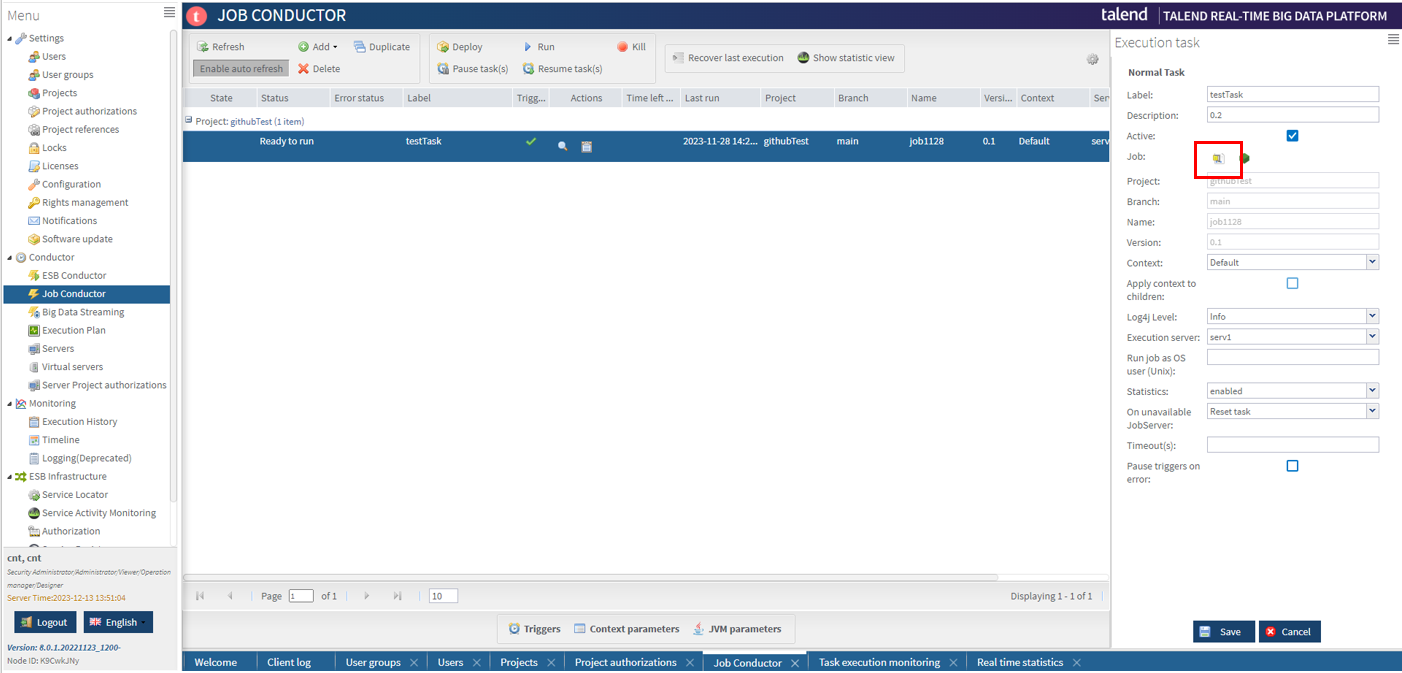Open Execution History in menu
The width and height of the screenshot is (1402, 673).
coord(80,422)
